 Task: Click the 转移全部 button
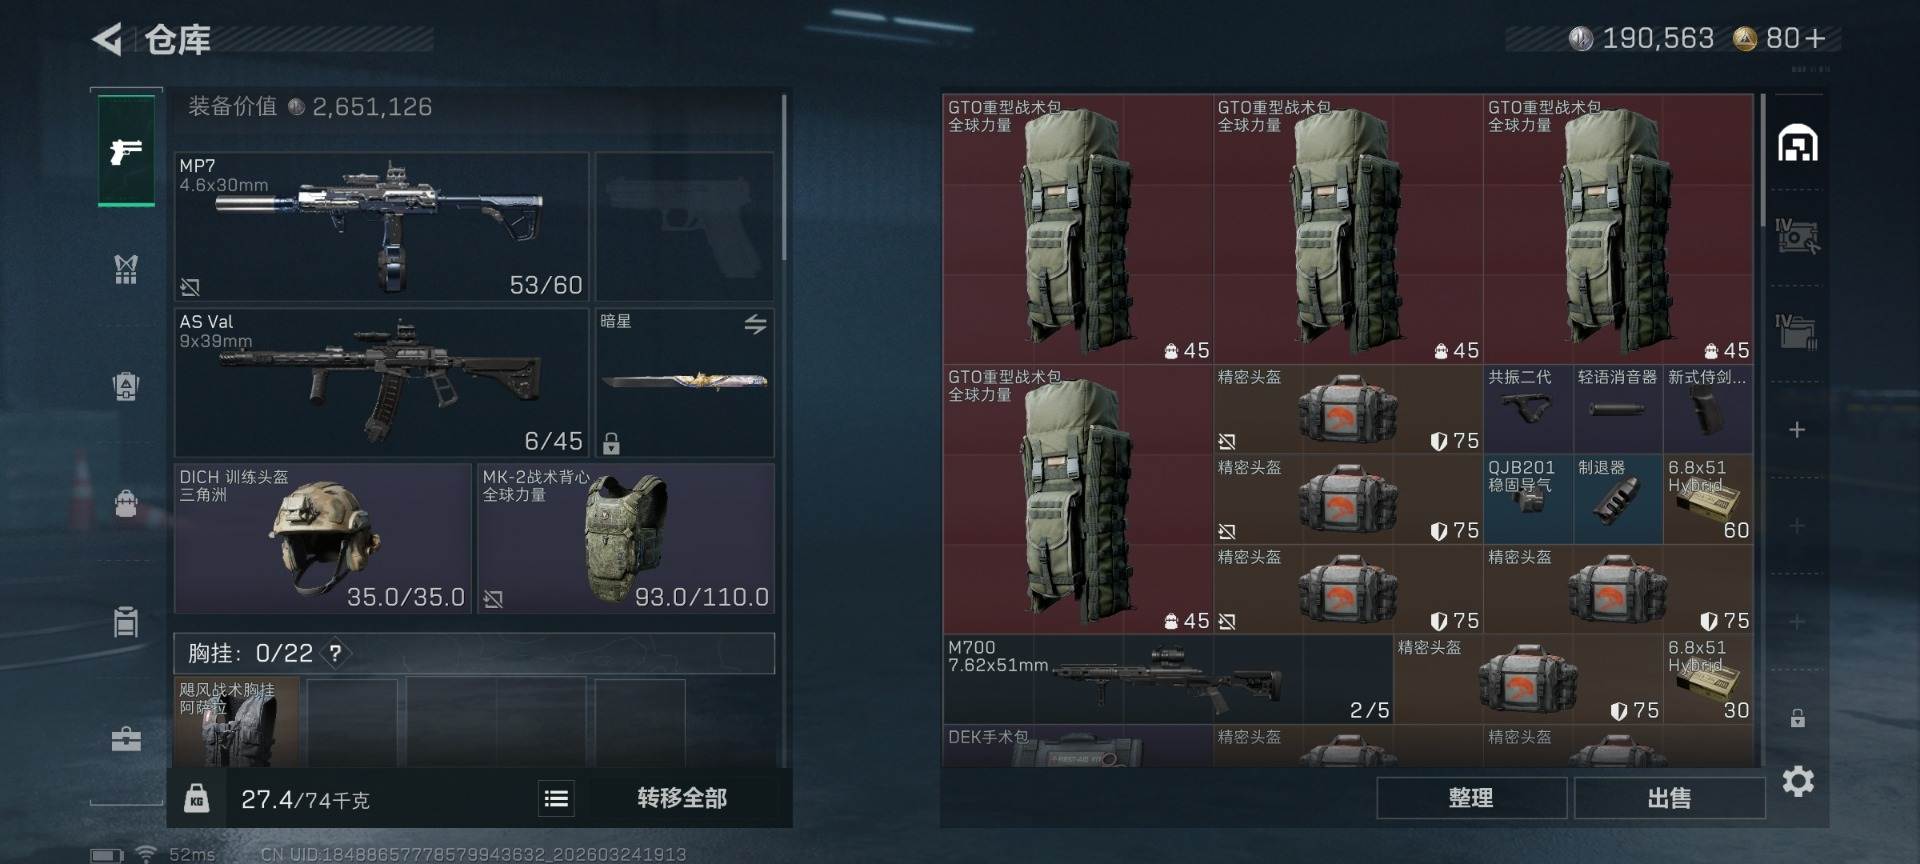pos(682,798)
